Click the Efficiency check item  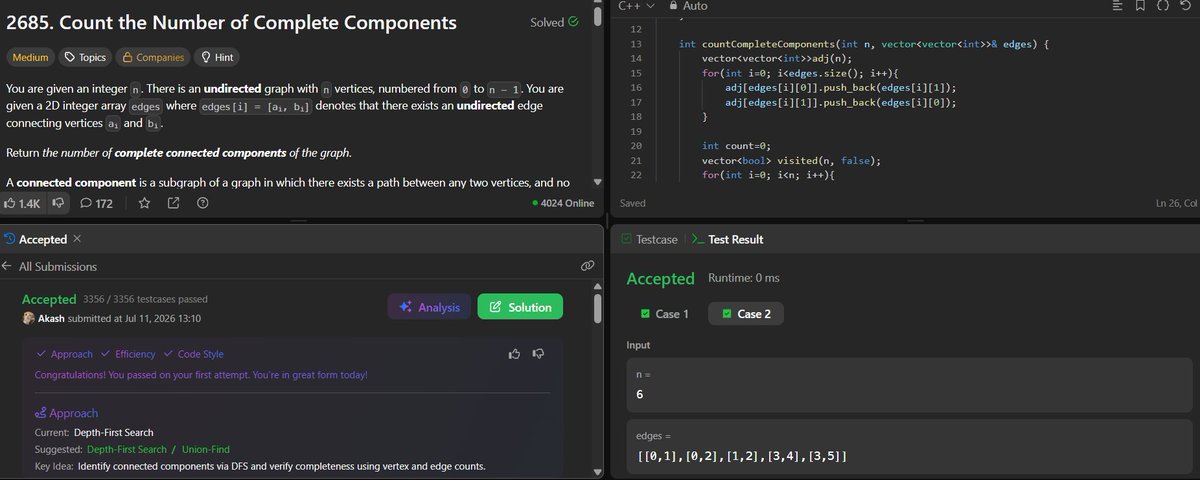(128, 354)
